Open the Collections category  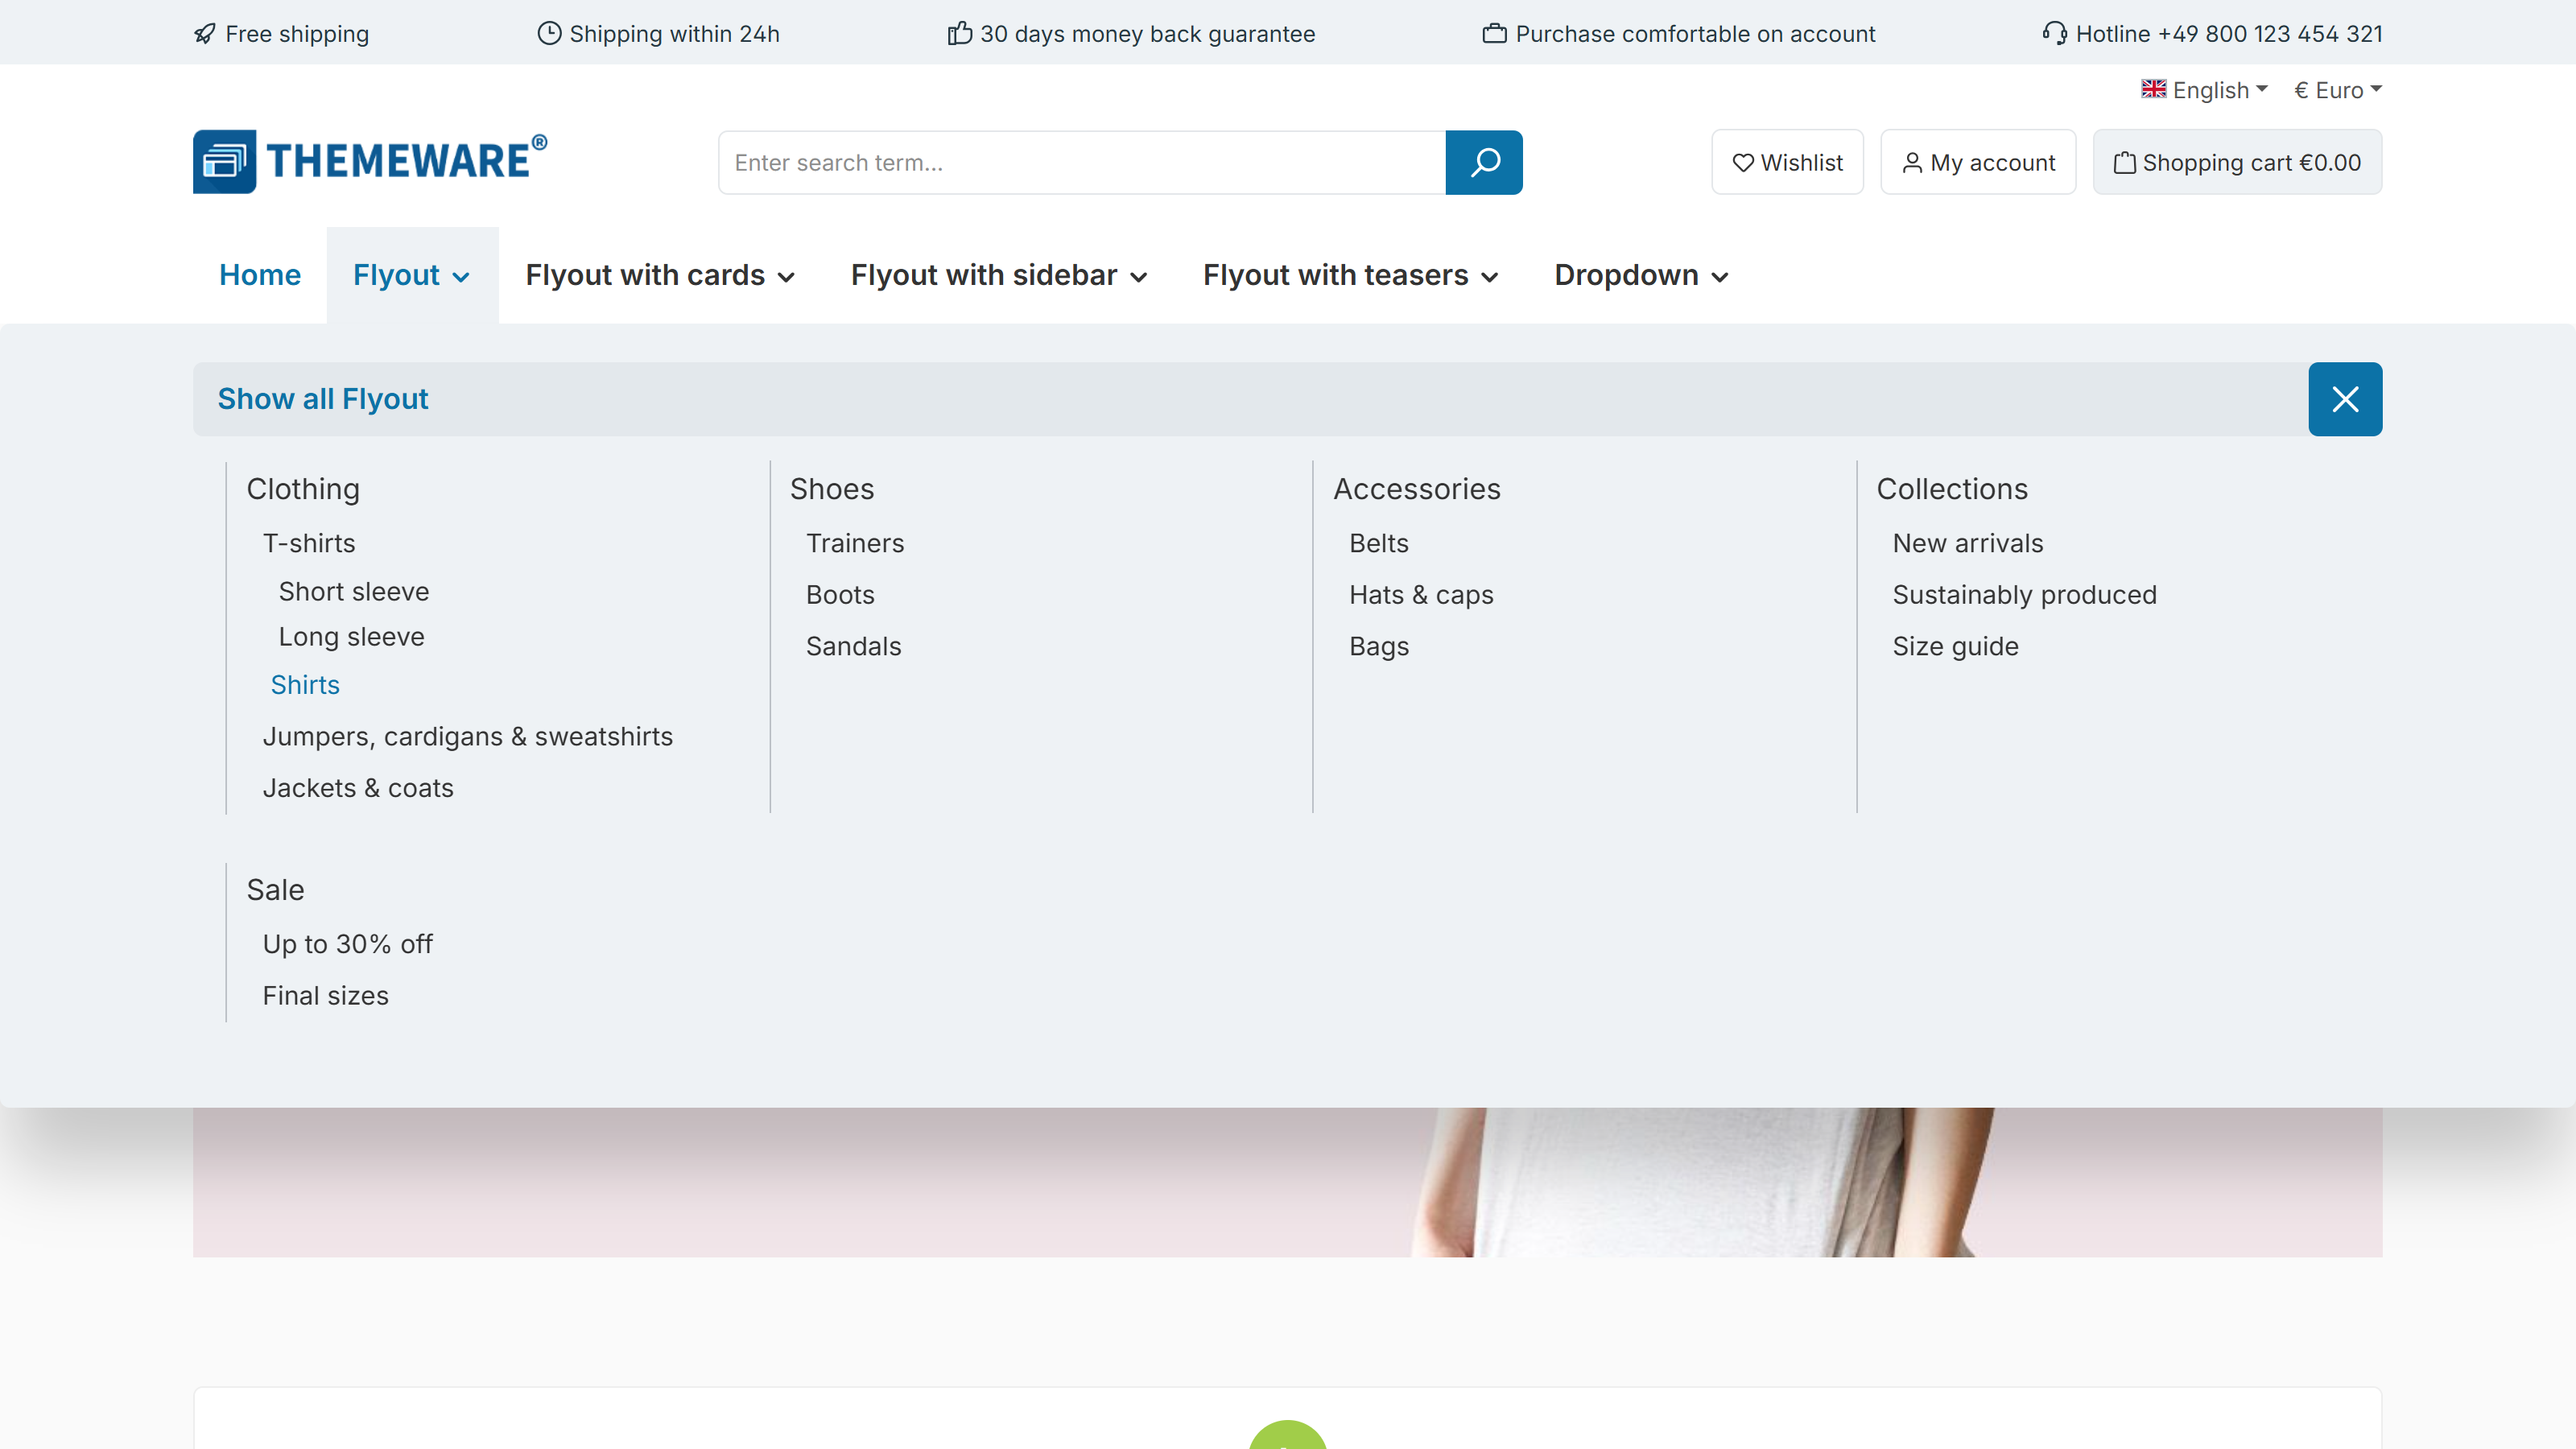[1952, 489]
